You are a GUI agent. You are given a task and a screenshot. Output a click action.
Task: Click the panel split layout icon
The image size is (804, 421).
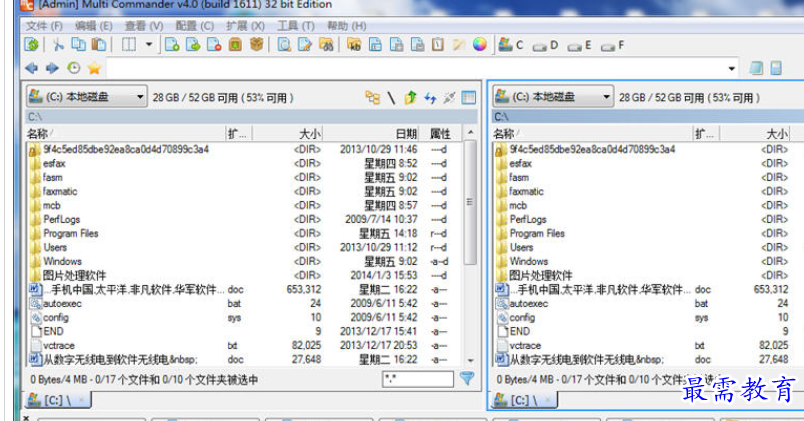[129, 45]
